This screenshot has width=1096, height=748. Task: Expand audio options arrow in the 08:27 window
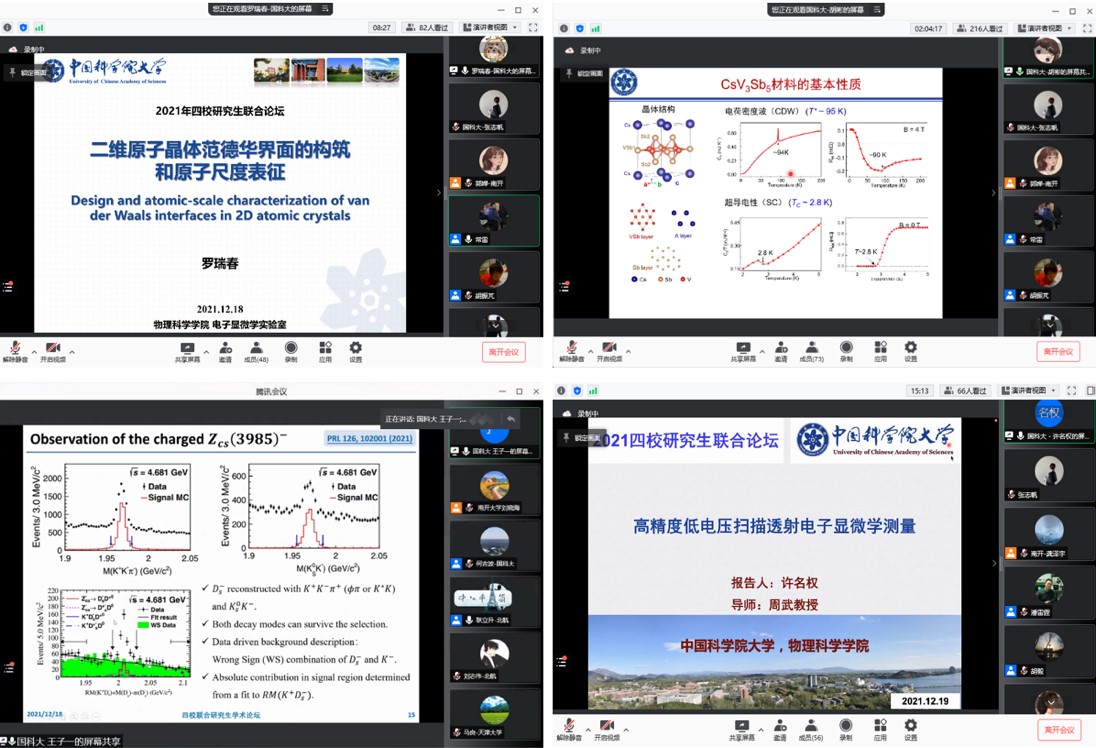[x=33, y=352]
